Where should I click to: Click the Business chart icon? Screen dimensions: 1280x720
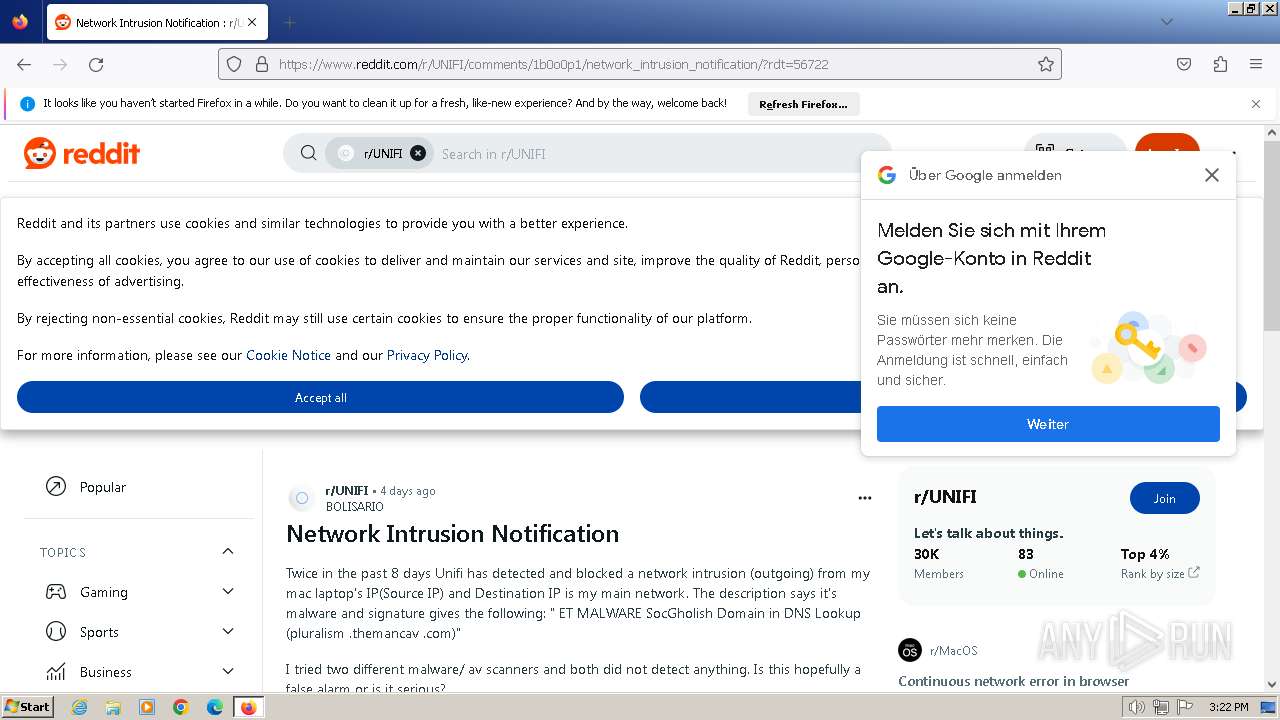pos(56,672)
